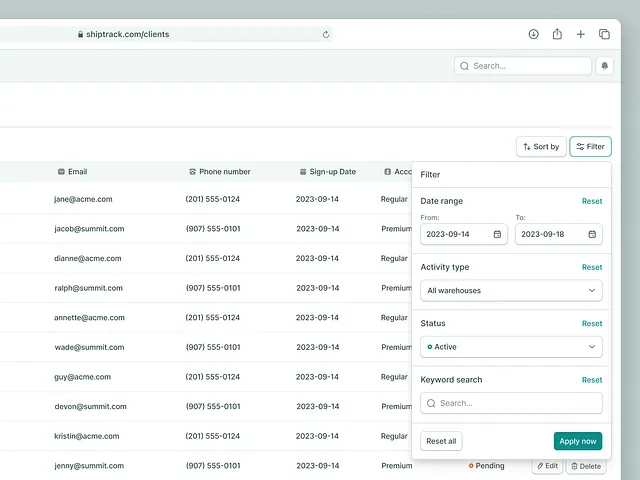This screenshot has width=640, height=480.
Task: Open the To date calendar picker
Action: point(592,234)
